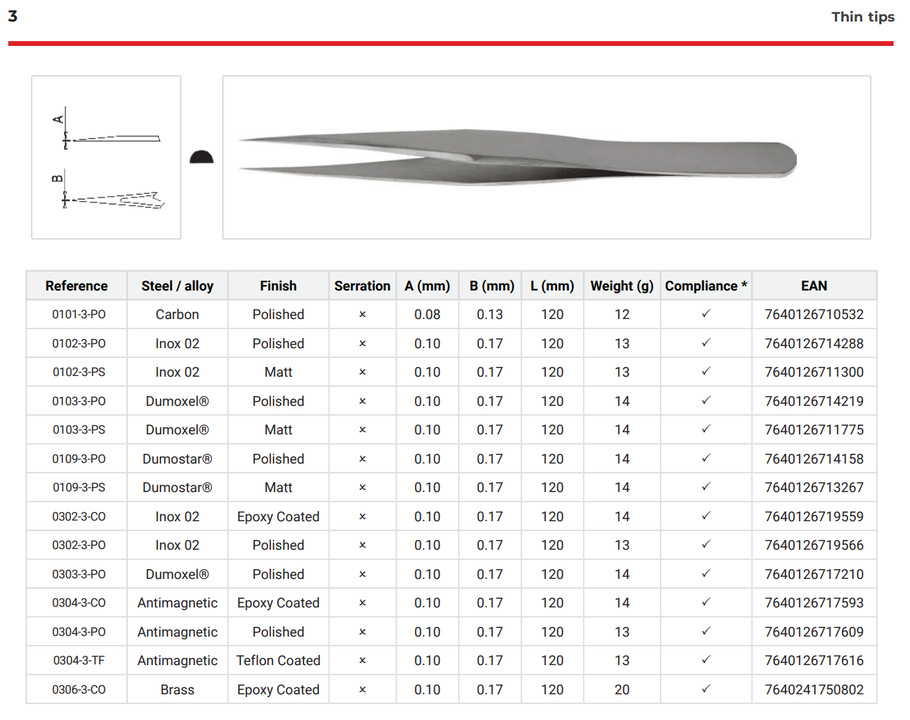Select reference 0303-3-PO

pyautogui.click(x=79, y=574)
